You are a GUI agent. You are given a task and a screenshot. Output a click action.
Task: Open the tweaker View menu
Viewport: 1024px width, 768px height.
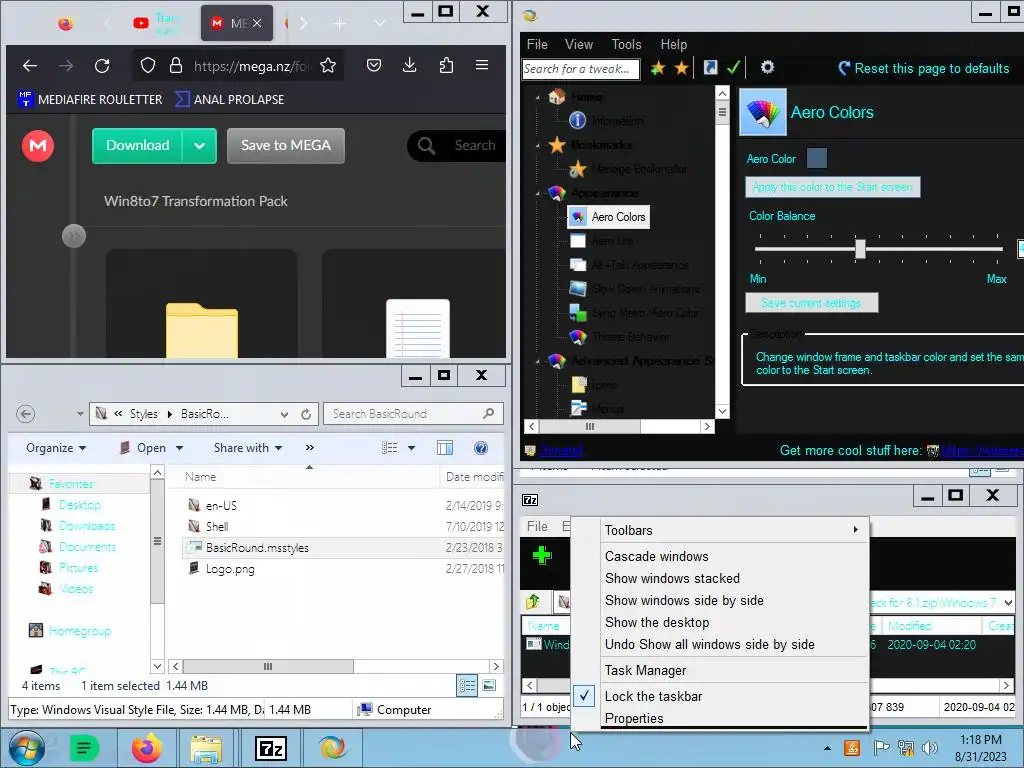coord(579,44)
